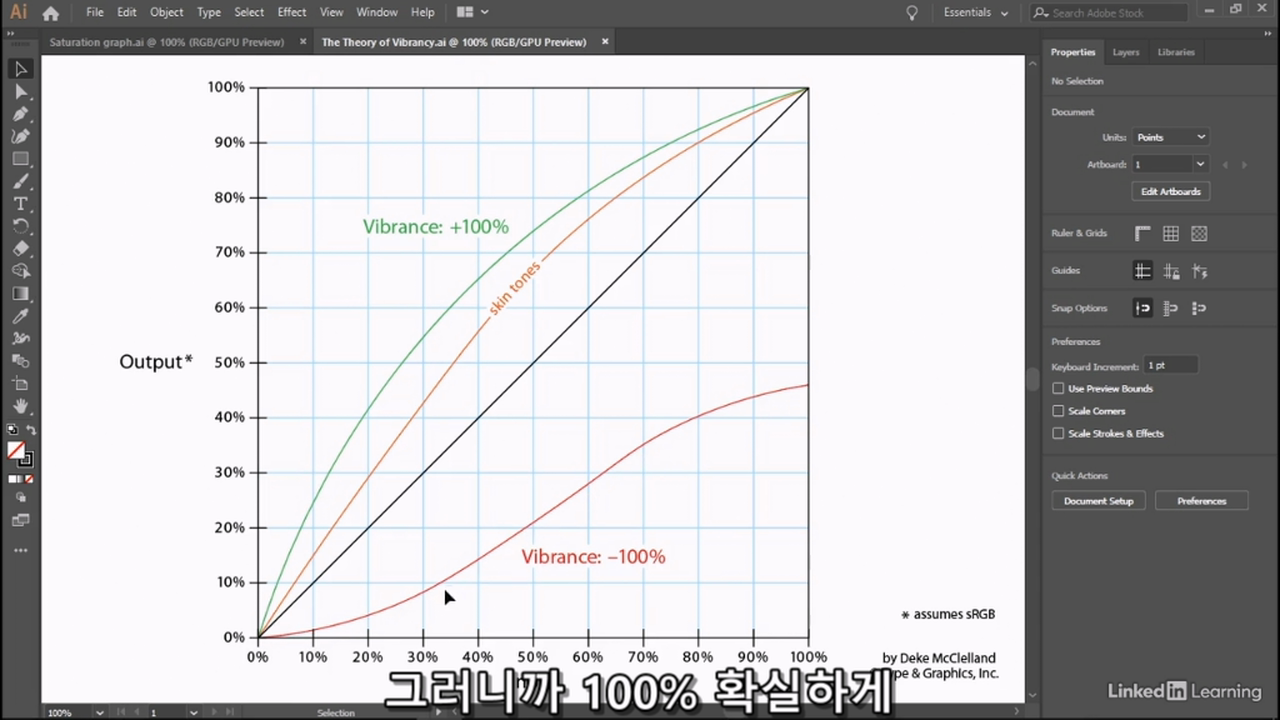Open the File menu
Viewport: 1280px width, 720px height.
pos(95,13)
